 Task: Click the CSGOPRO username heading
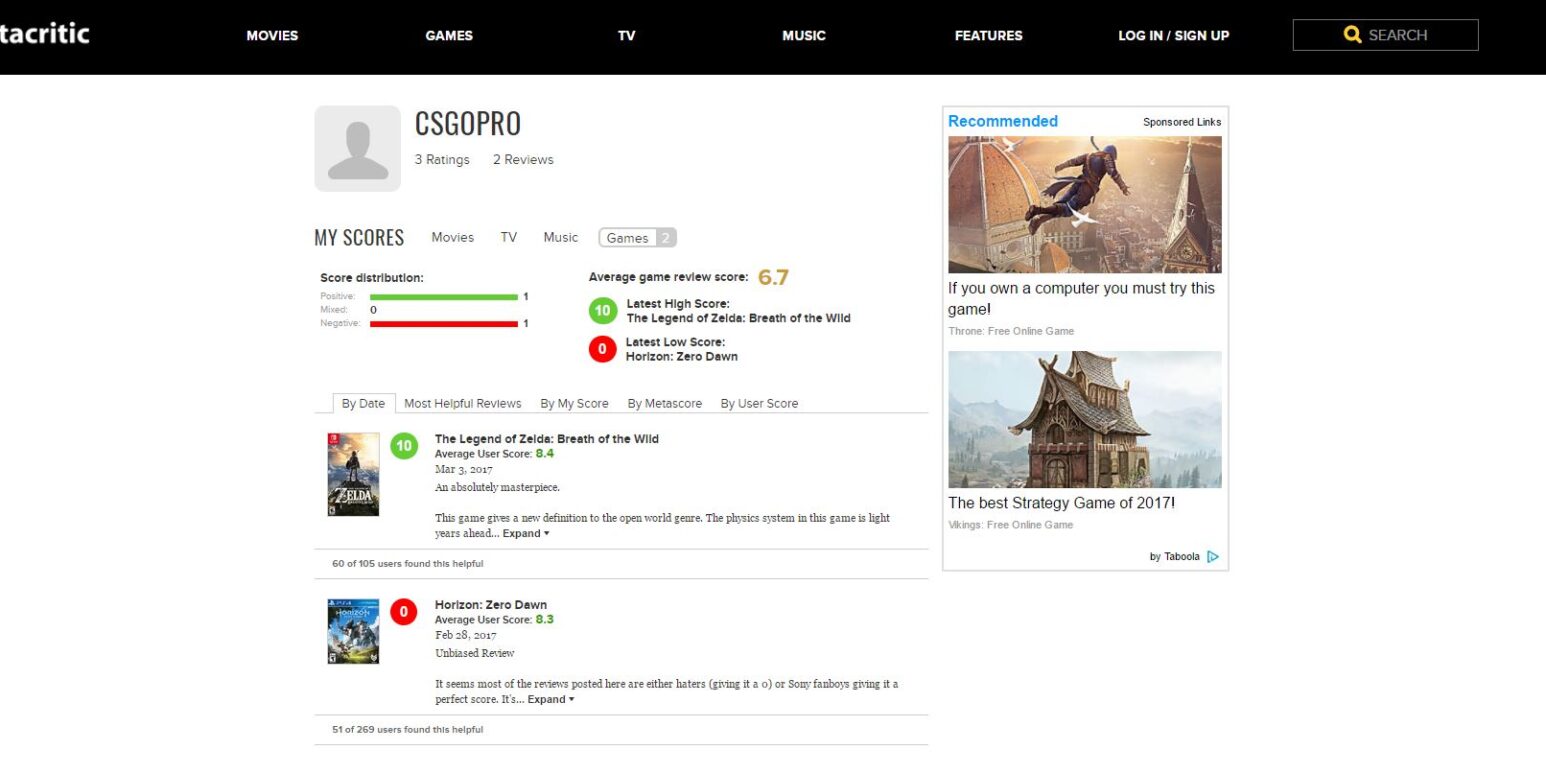(468, 124)
